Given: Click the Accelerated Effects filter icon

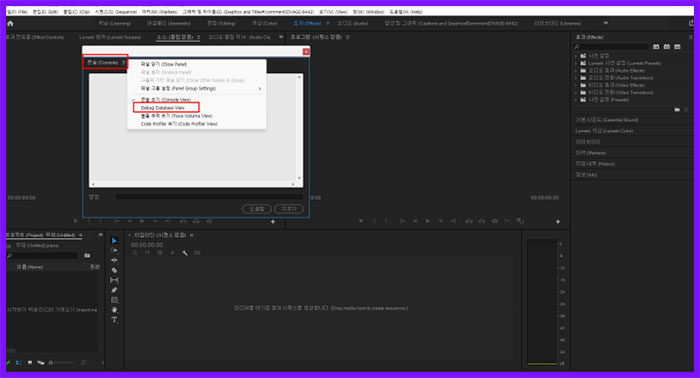Looking at the screenshot, I should click(x=656, y=46).
